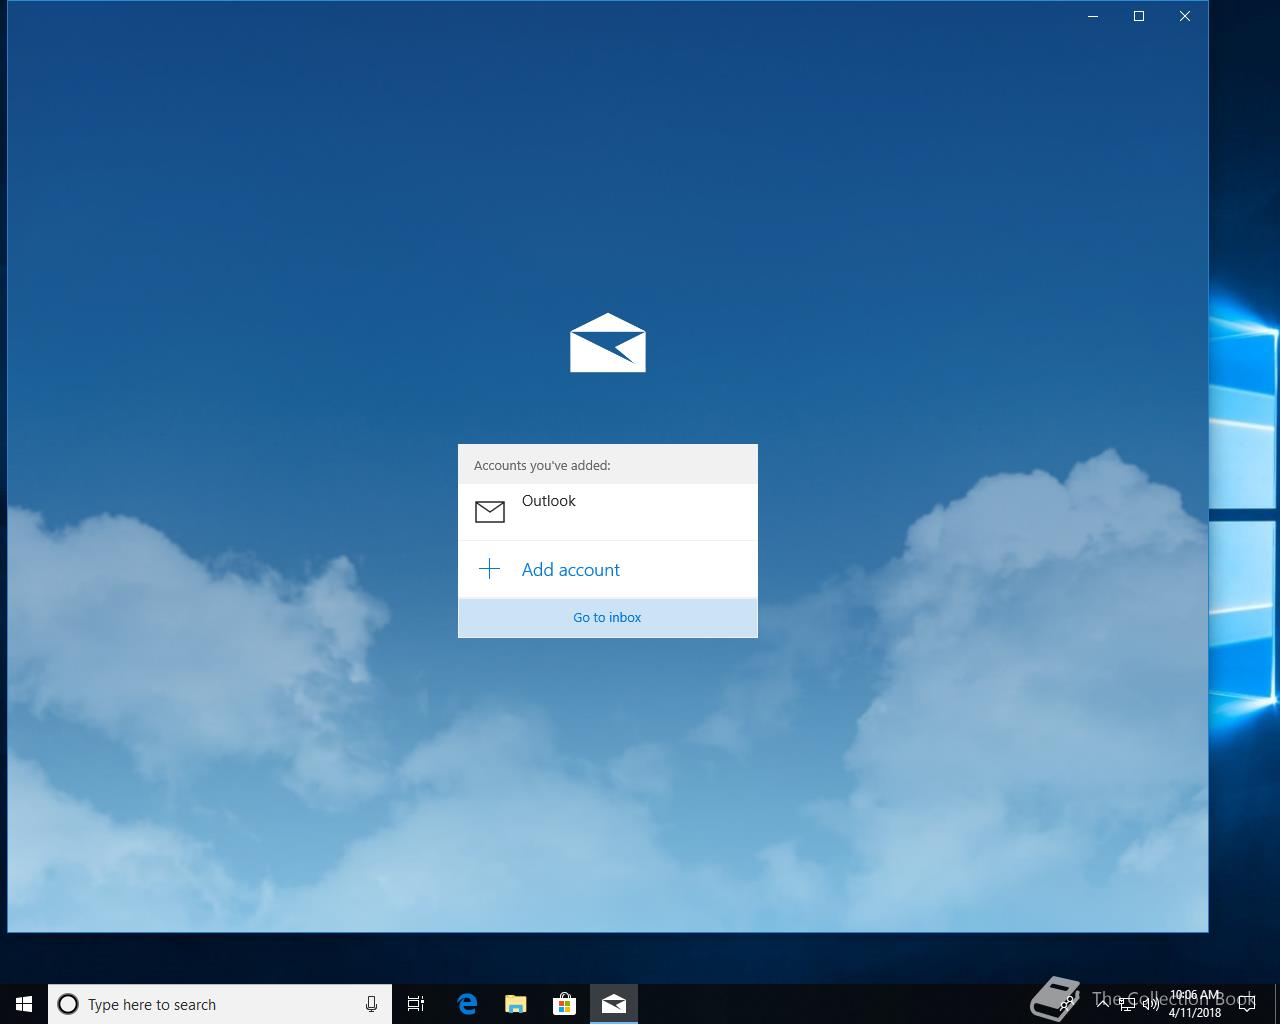Open Microsoft Store from the taskbar

pyautogui.click(x=564, y=1004)
